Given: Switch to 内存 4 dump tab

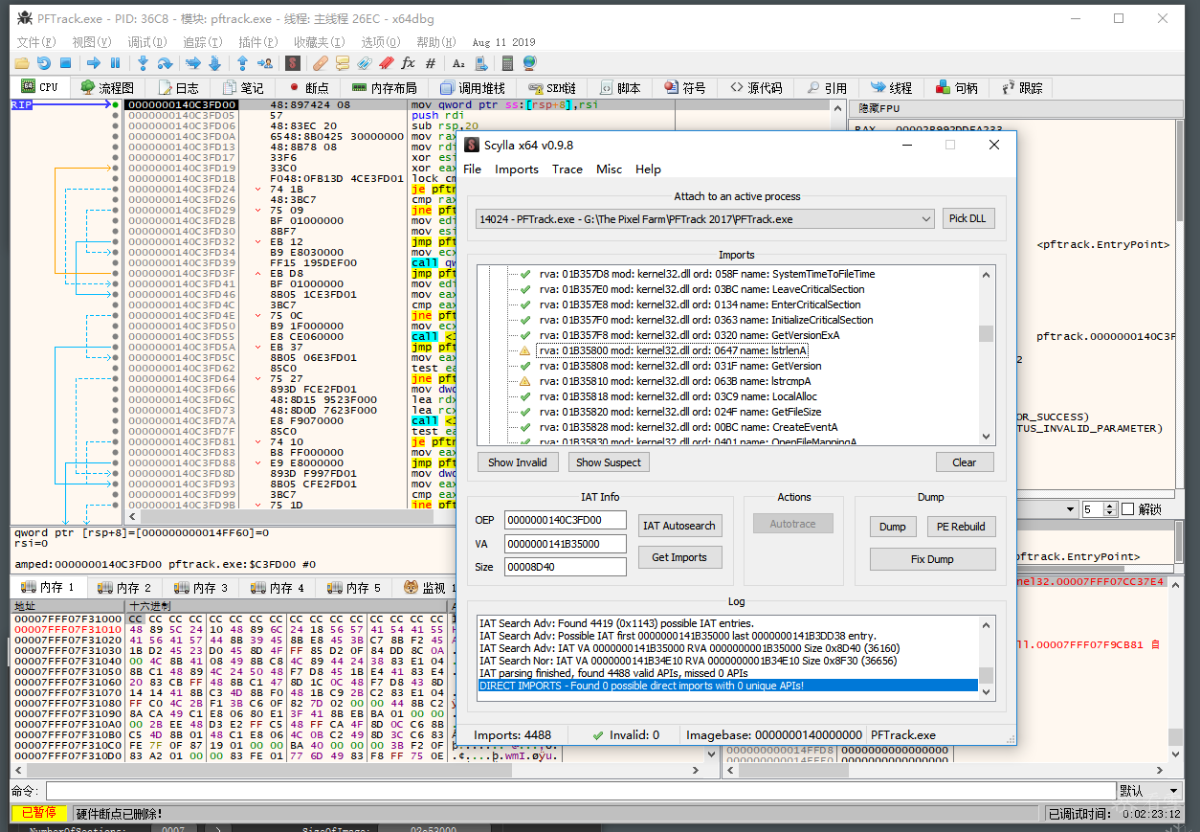Looking at the screenshot, I should point(276,587).
